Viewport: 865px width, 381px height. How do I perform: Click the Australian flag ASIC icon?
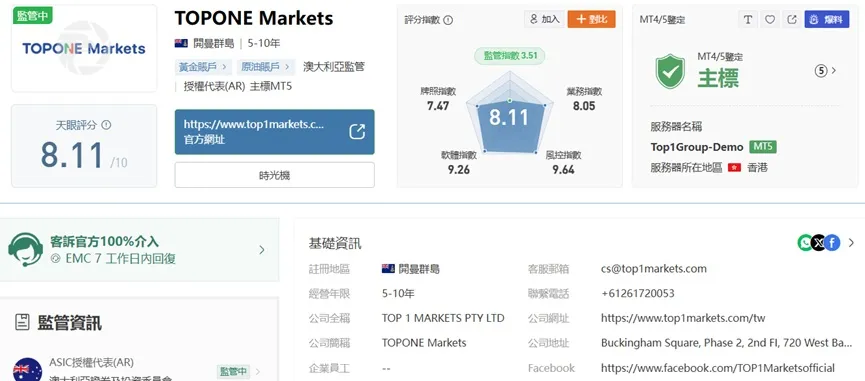coord(28,369)
